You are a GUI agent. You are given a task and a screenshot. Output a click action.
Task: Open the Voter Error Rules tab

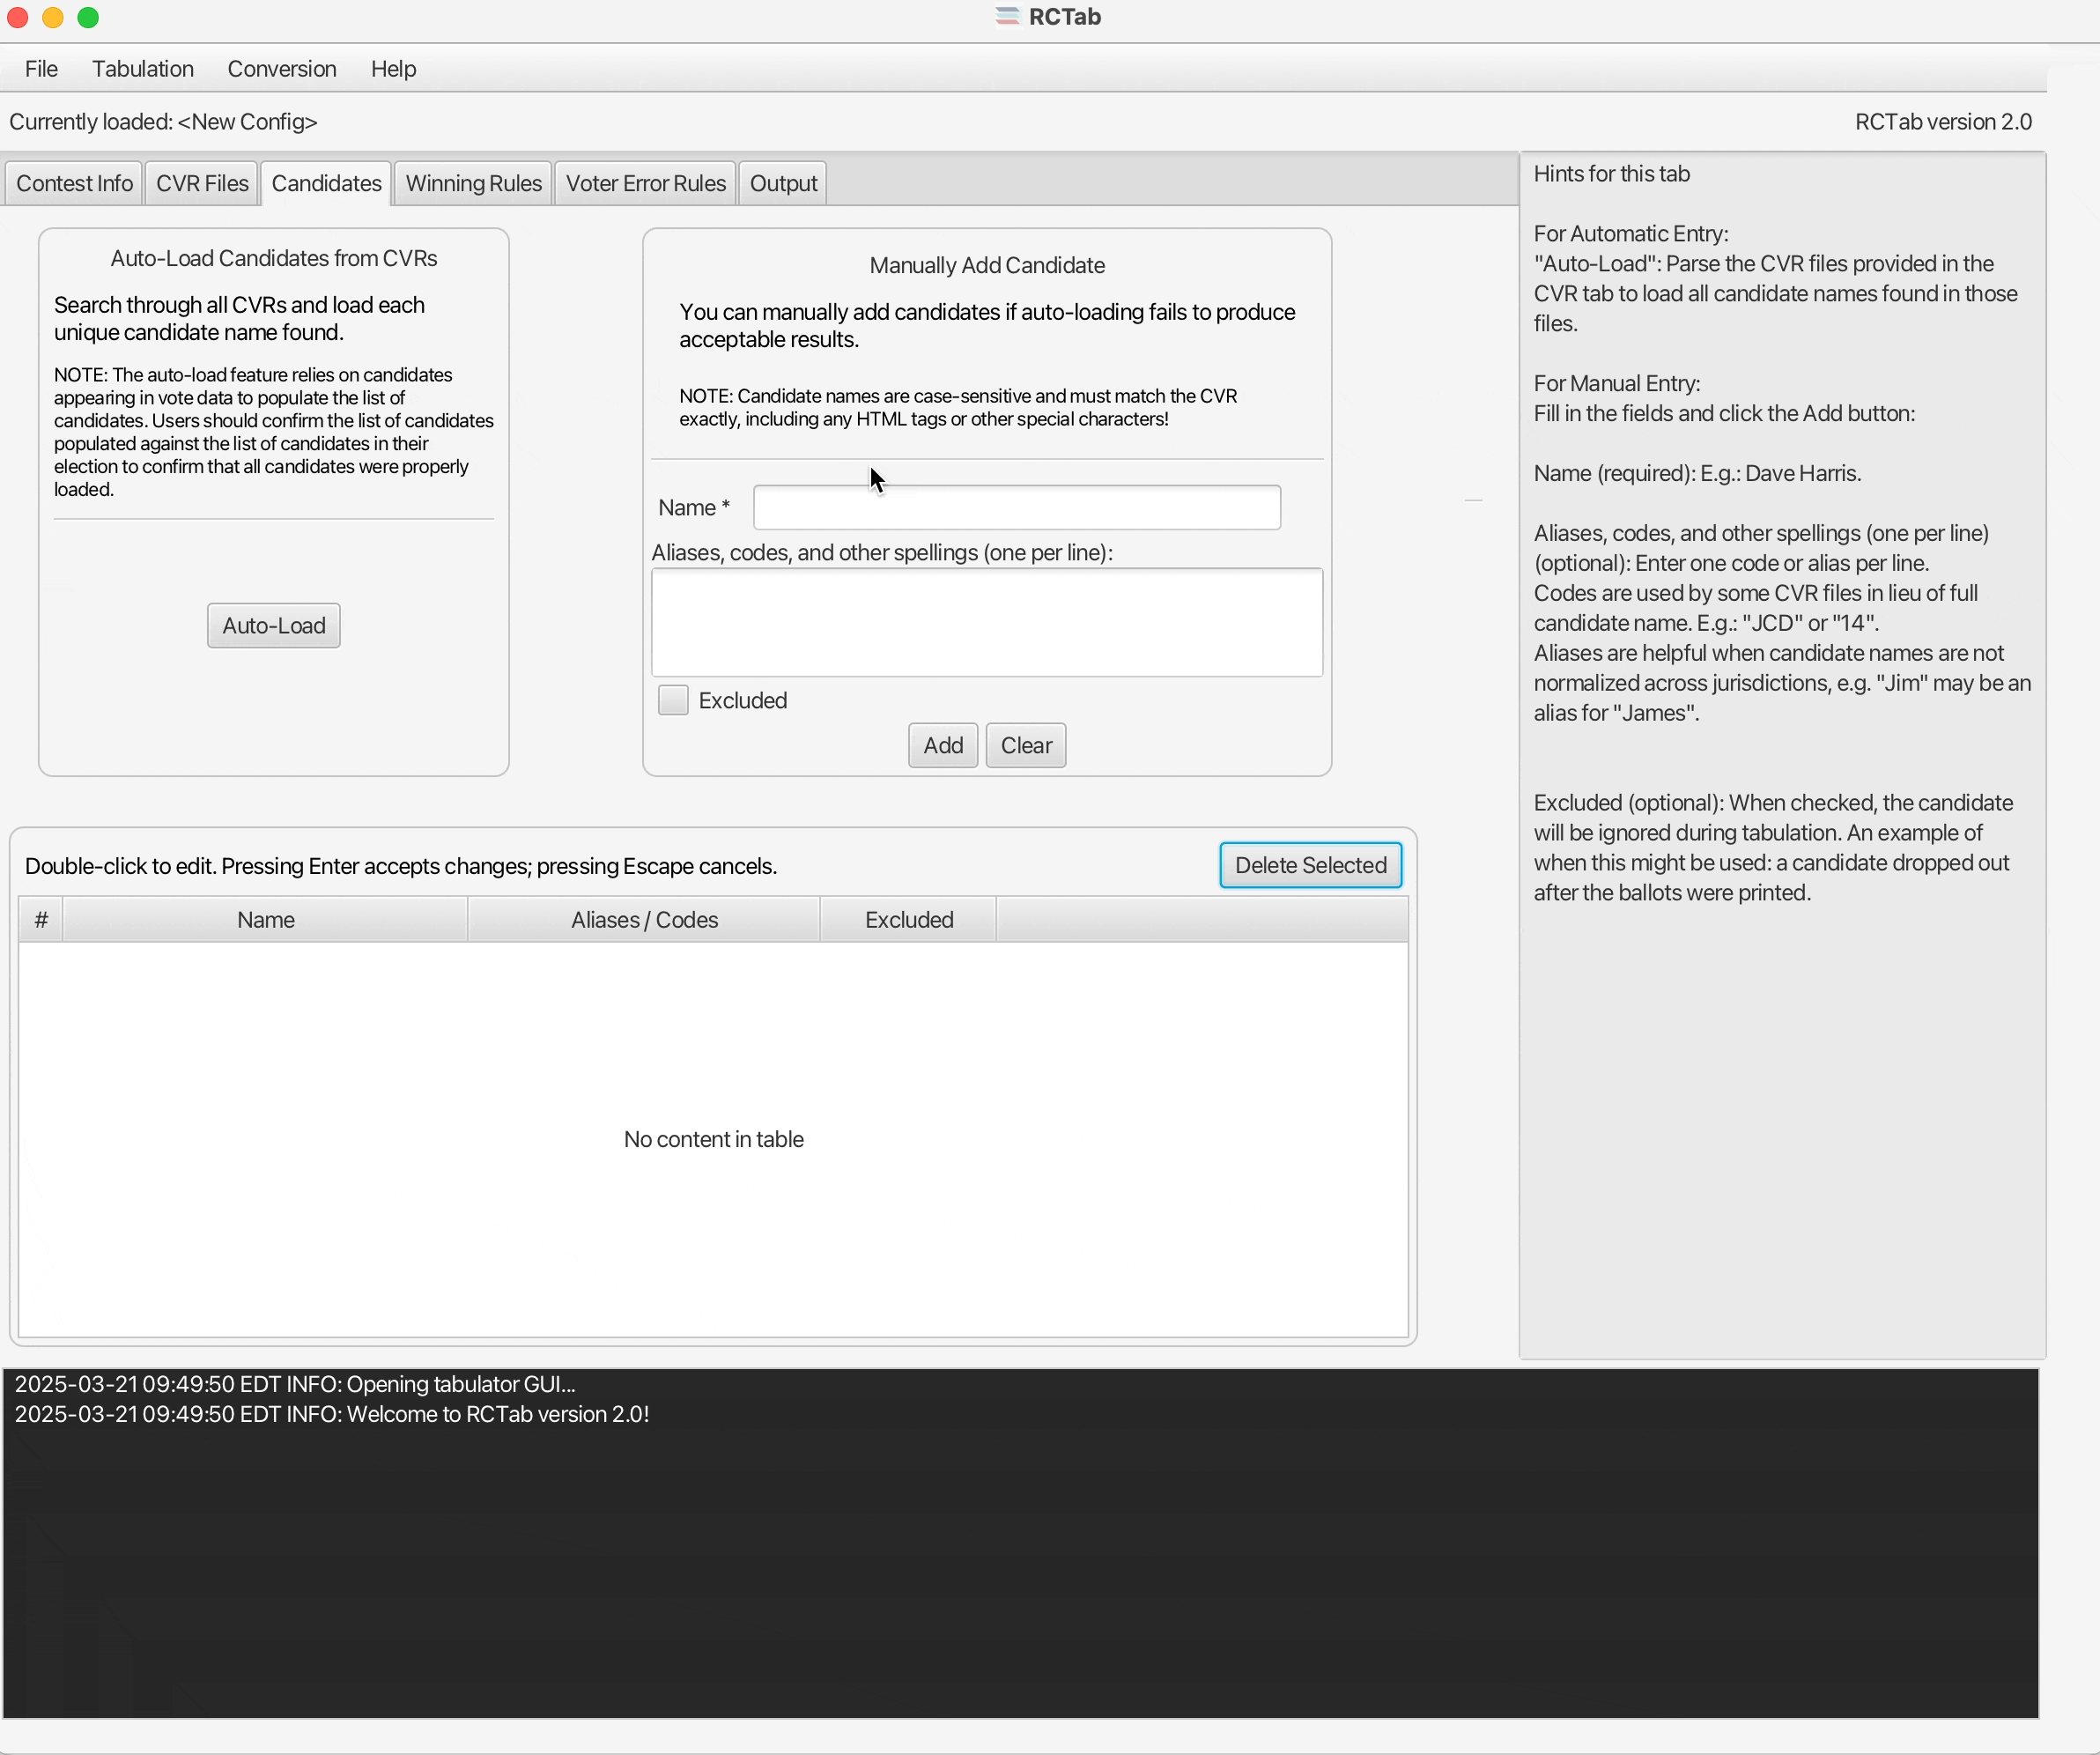(645, 184)
